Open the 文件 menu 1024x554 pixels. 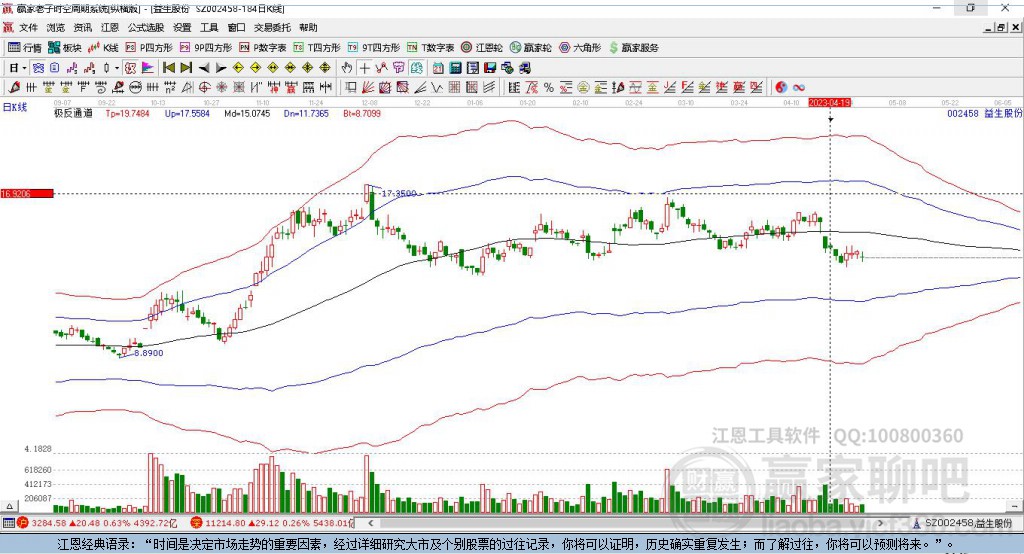point(28,27)
